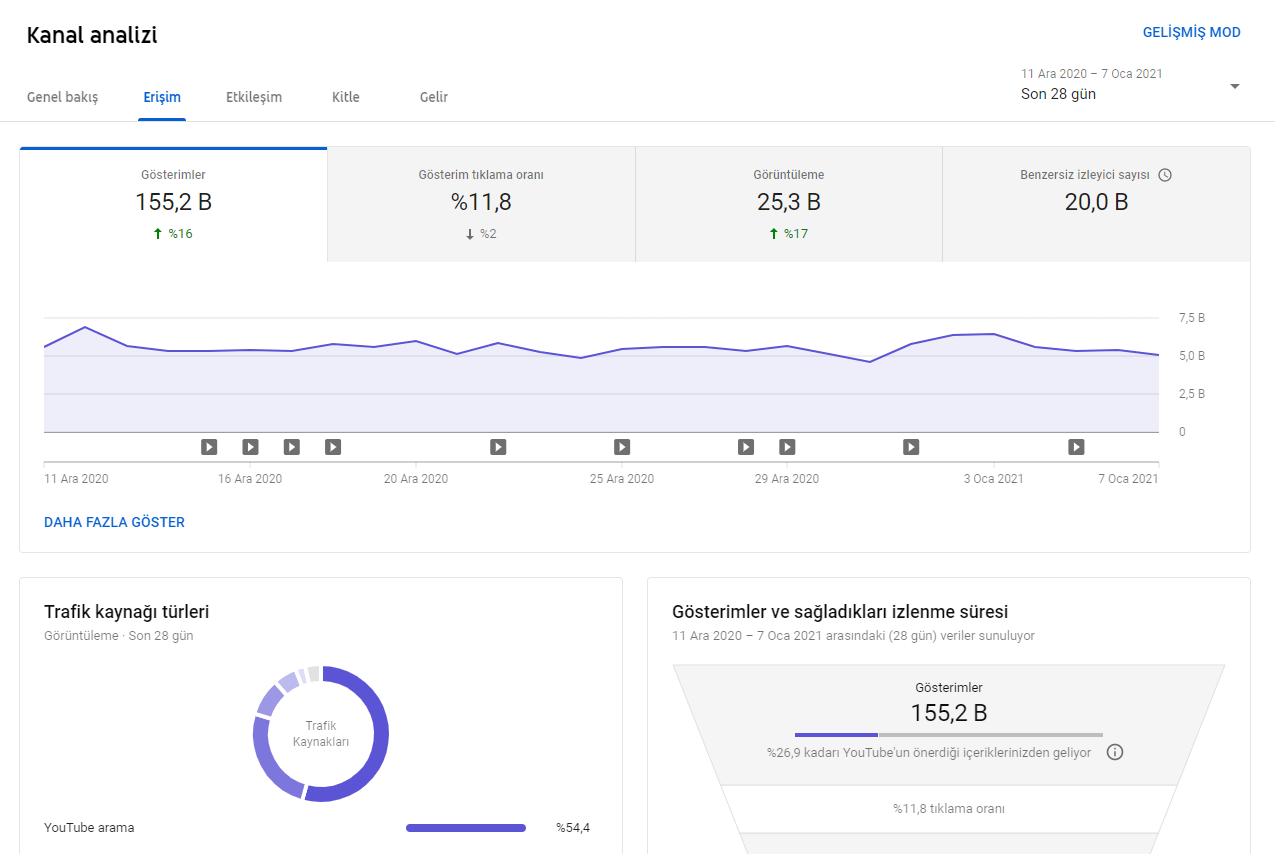
Task: Click the Trafik Kaynakları donut chart
Action: click(321, 734)
